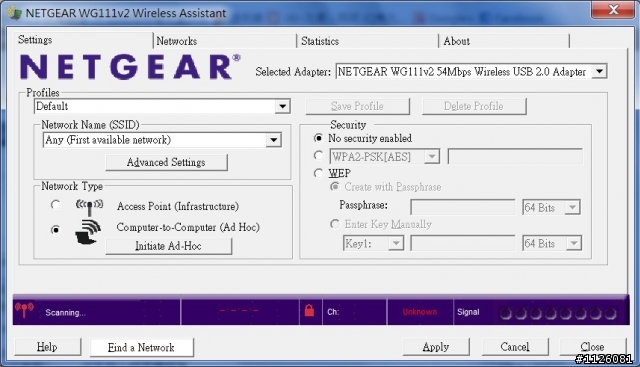Click the WPA2-PSK password input field
This screenshot has width=640, height=367.
tap(515, 156)
